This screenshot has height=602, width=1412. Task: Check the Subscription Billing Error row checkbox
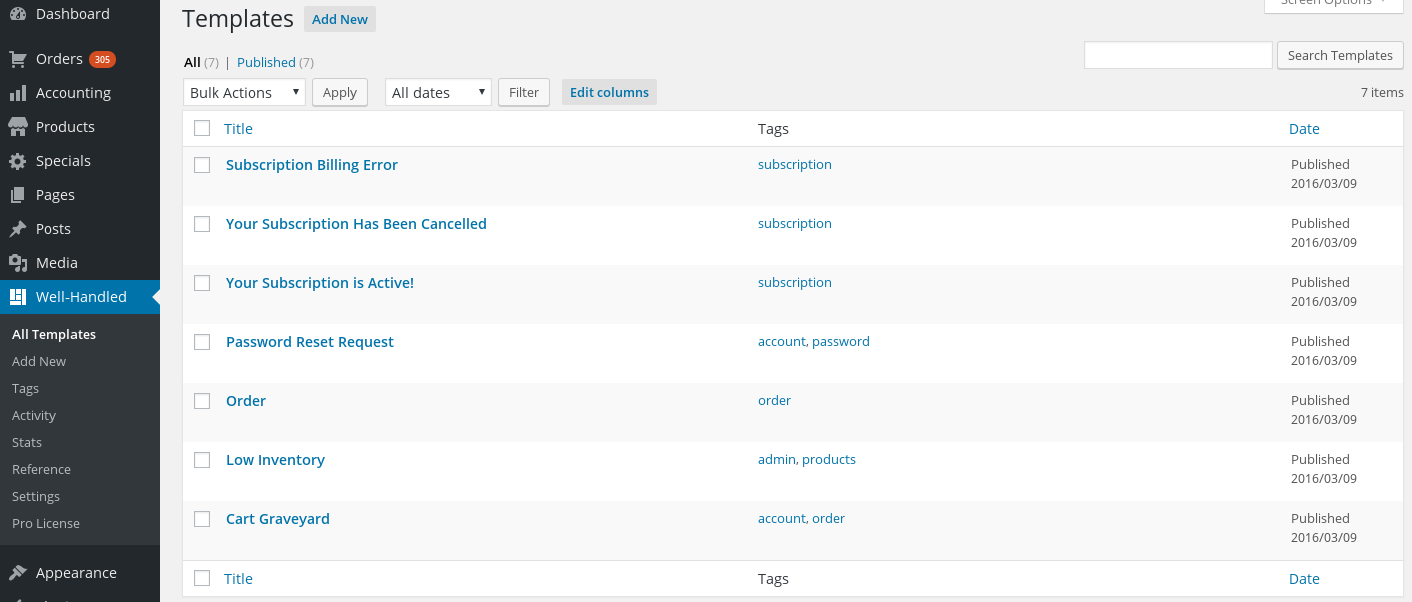202,165
